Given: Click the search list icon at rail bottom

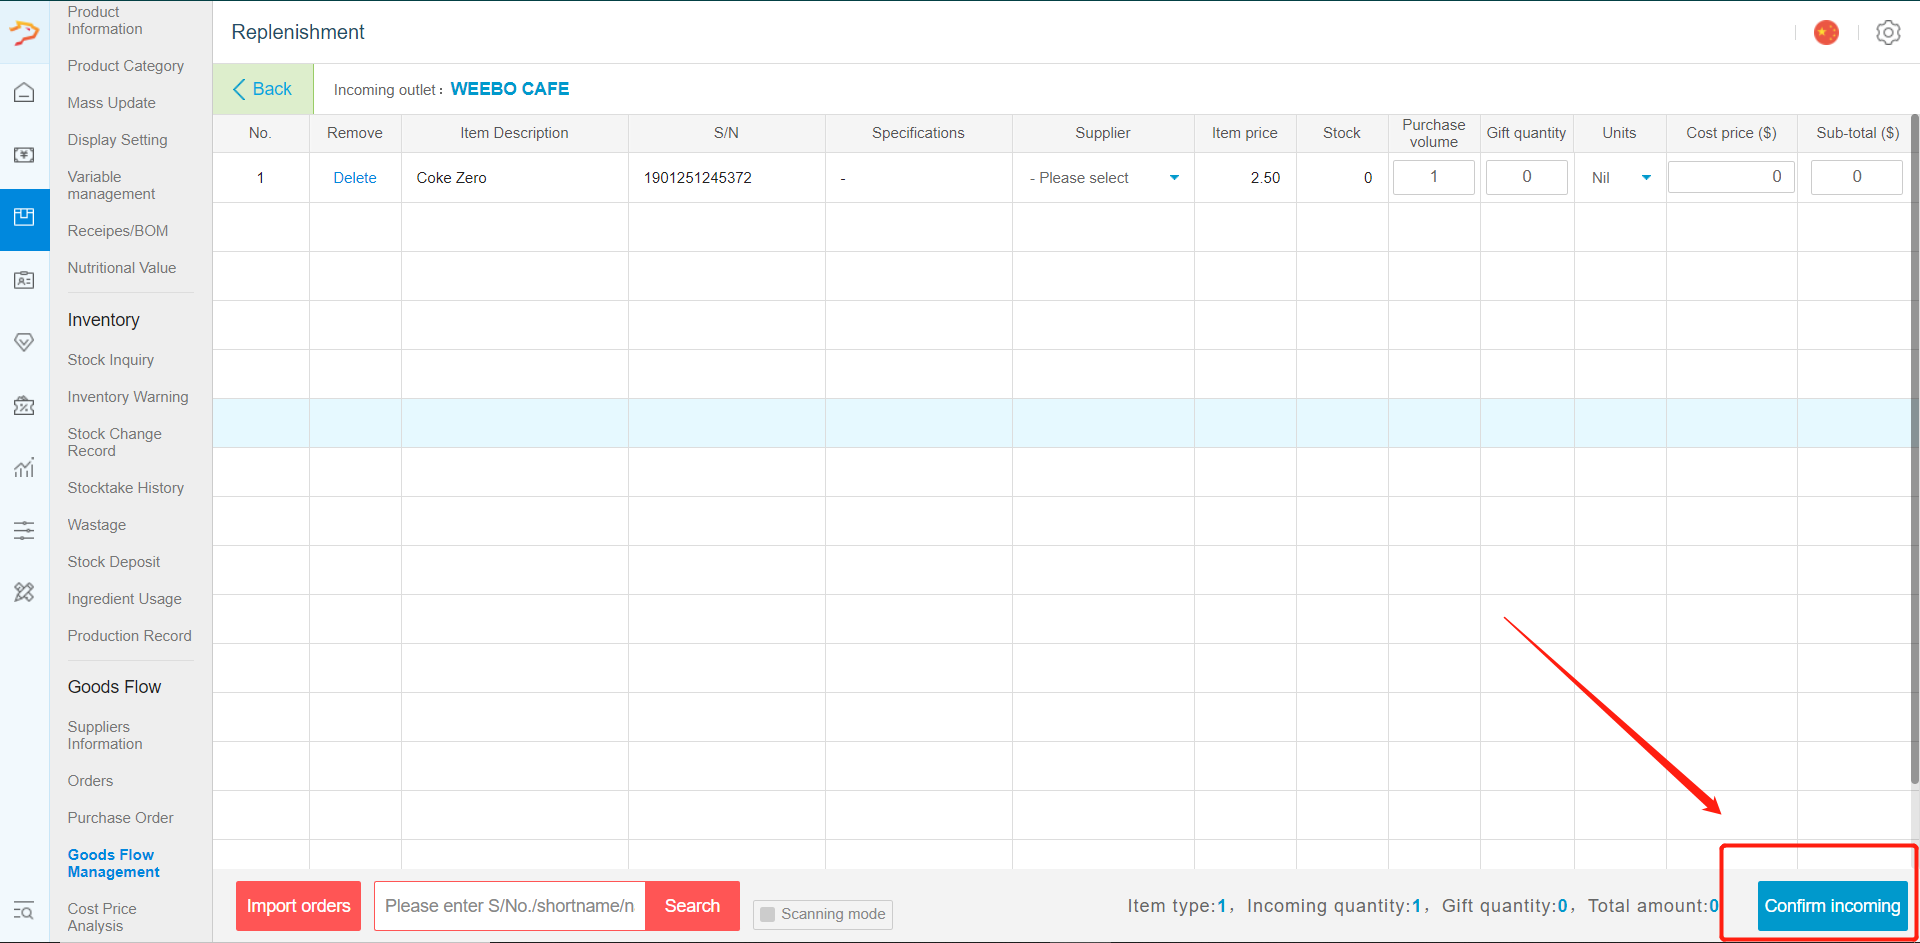Looking at the screenshot, I should (24, 911).
